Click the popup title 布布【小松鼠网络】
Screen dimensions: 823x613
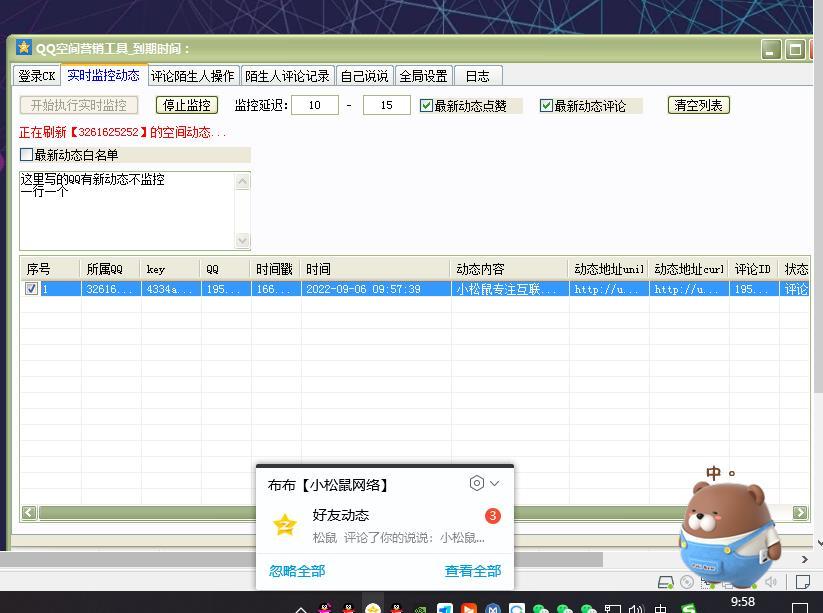[x=328, y=485]
